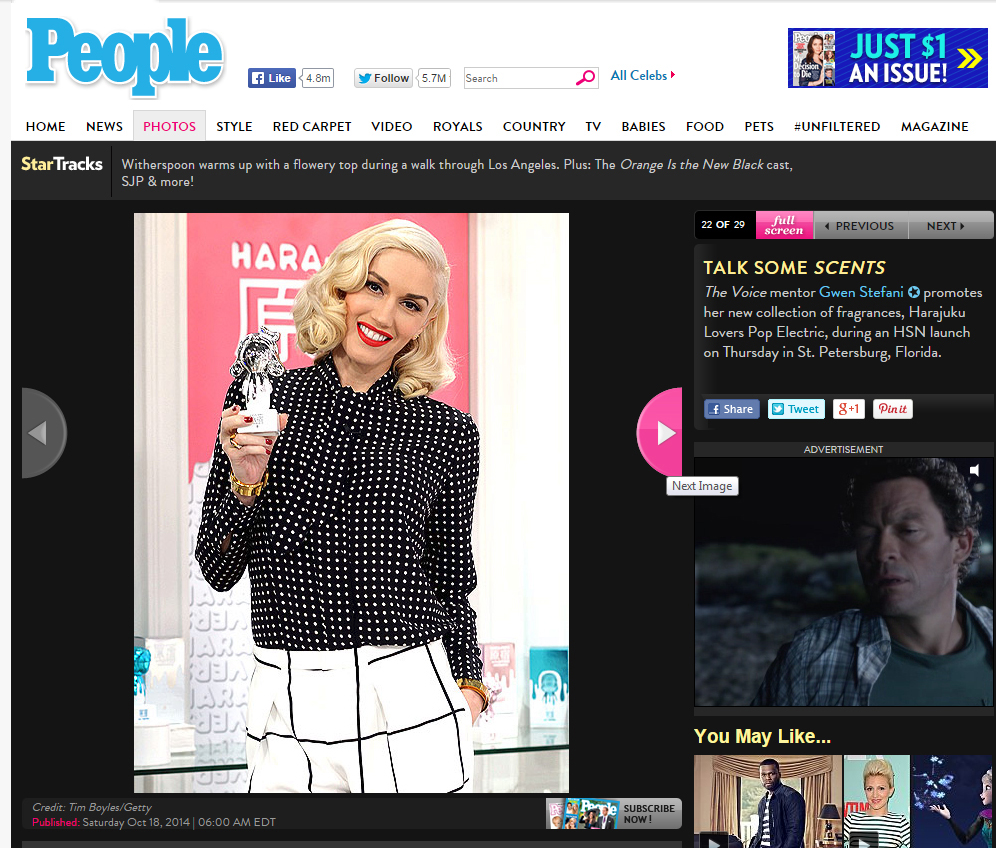Toggle the speaker icon on the video ad
This screenshot has width=996, height=848.
pyautogui.click(x=975, y=470)
